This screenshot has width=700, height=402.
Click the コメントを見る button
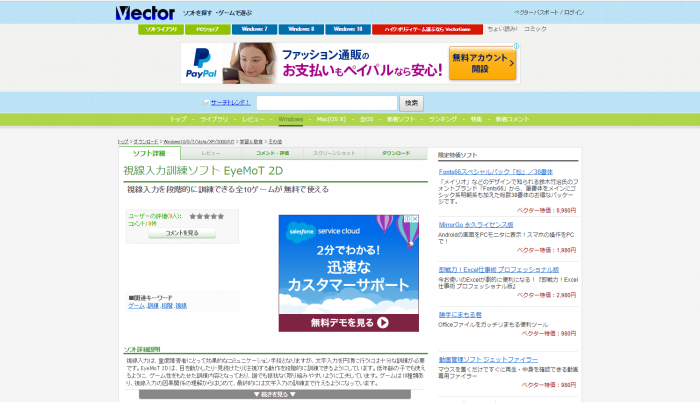coord(181,233)
